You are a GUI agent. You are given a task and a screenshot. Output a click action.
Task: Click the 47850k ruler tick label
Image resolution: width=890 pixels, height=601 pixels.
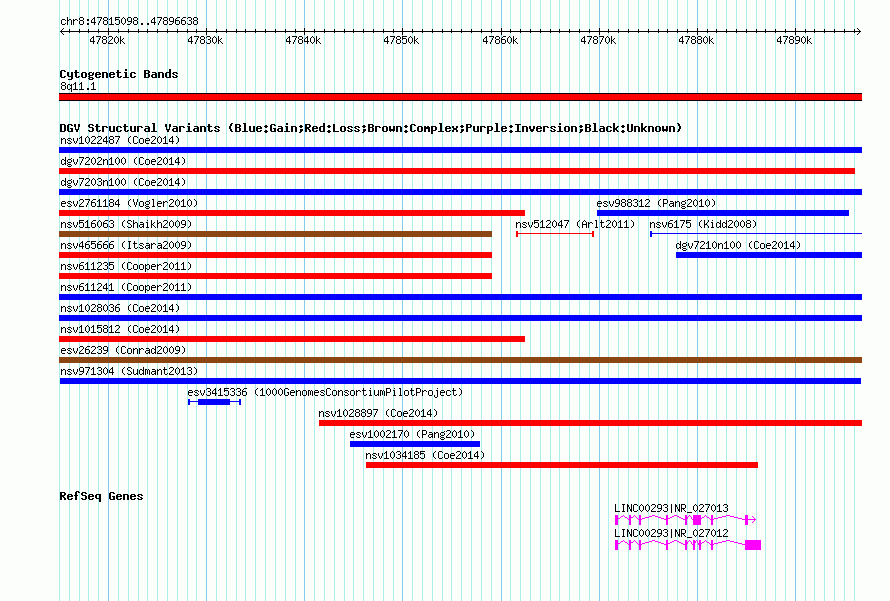[401, 40]
